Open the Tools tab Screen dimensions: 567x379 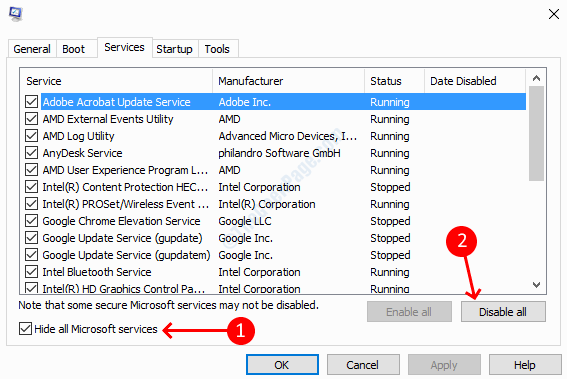217,49
